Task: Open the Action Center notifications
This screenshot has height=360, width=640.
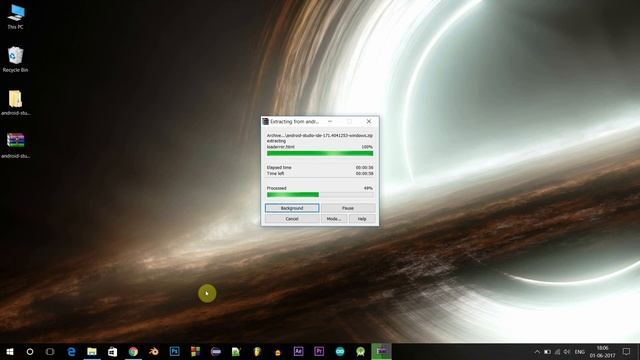Action: pyautogui.click(x=627, y=352)
